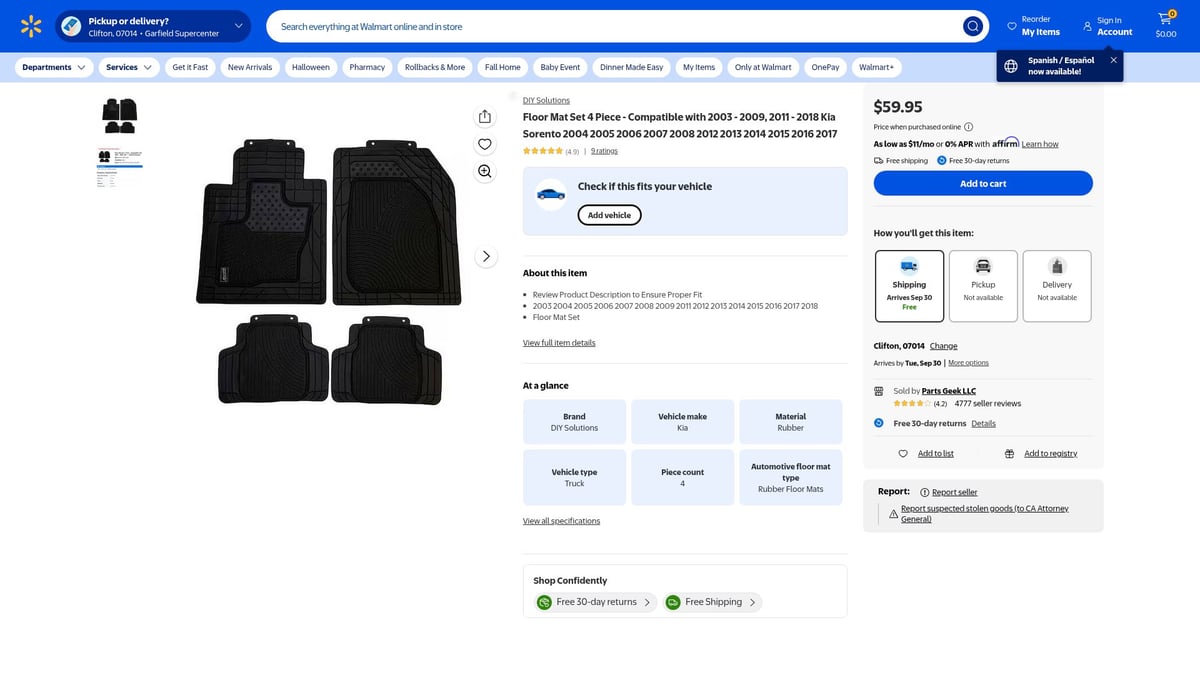Expand Free Shipping details chevron

(x=752, y=602)
